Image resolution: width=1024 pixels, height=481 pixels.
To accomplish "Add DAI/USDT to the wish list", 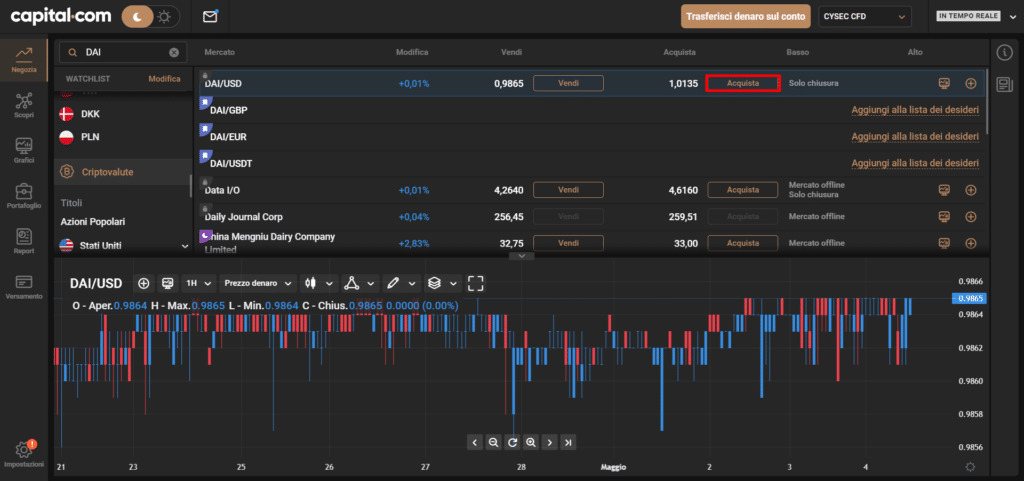I will coord(915,163).
